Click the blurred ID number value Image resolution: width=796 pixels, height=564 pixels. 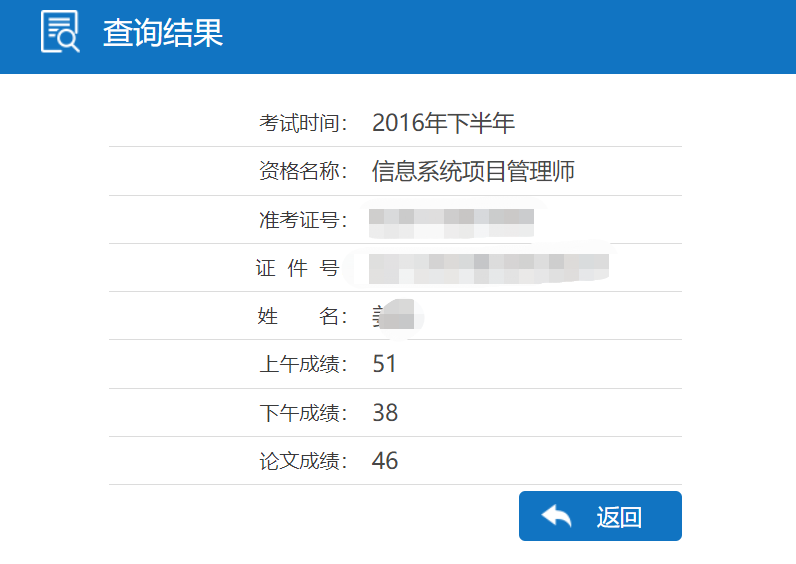pos(488,269)
